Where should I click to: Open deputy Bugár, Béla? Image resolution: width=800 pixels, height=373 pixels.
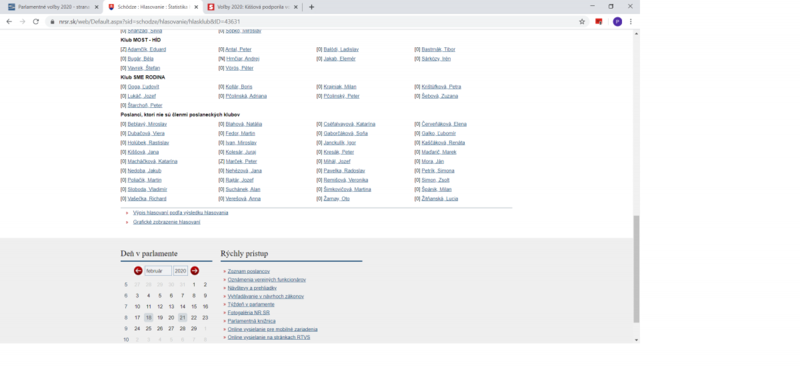click(x=140, y=59)
